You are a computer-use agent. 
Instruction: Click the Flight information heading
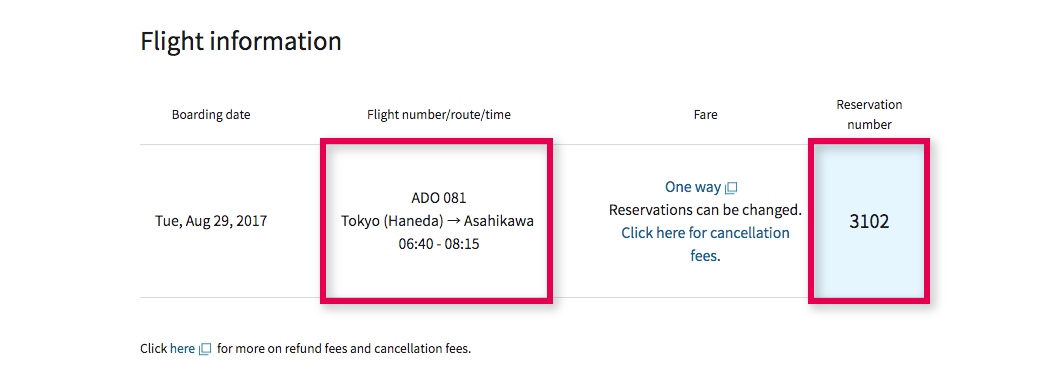241,41
